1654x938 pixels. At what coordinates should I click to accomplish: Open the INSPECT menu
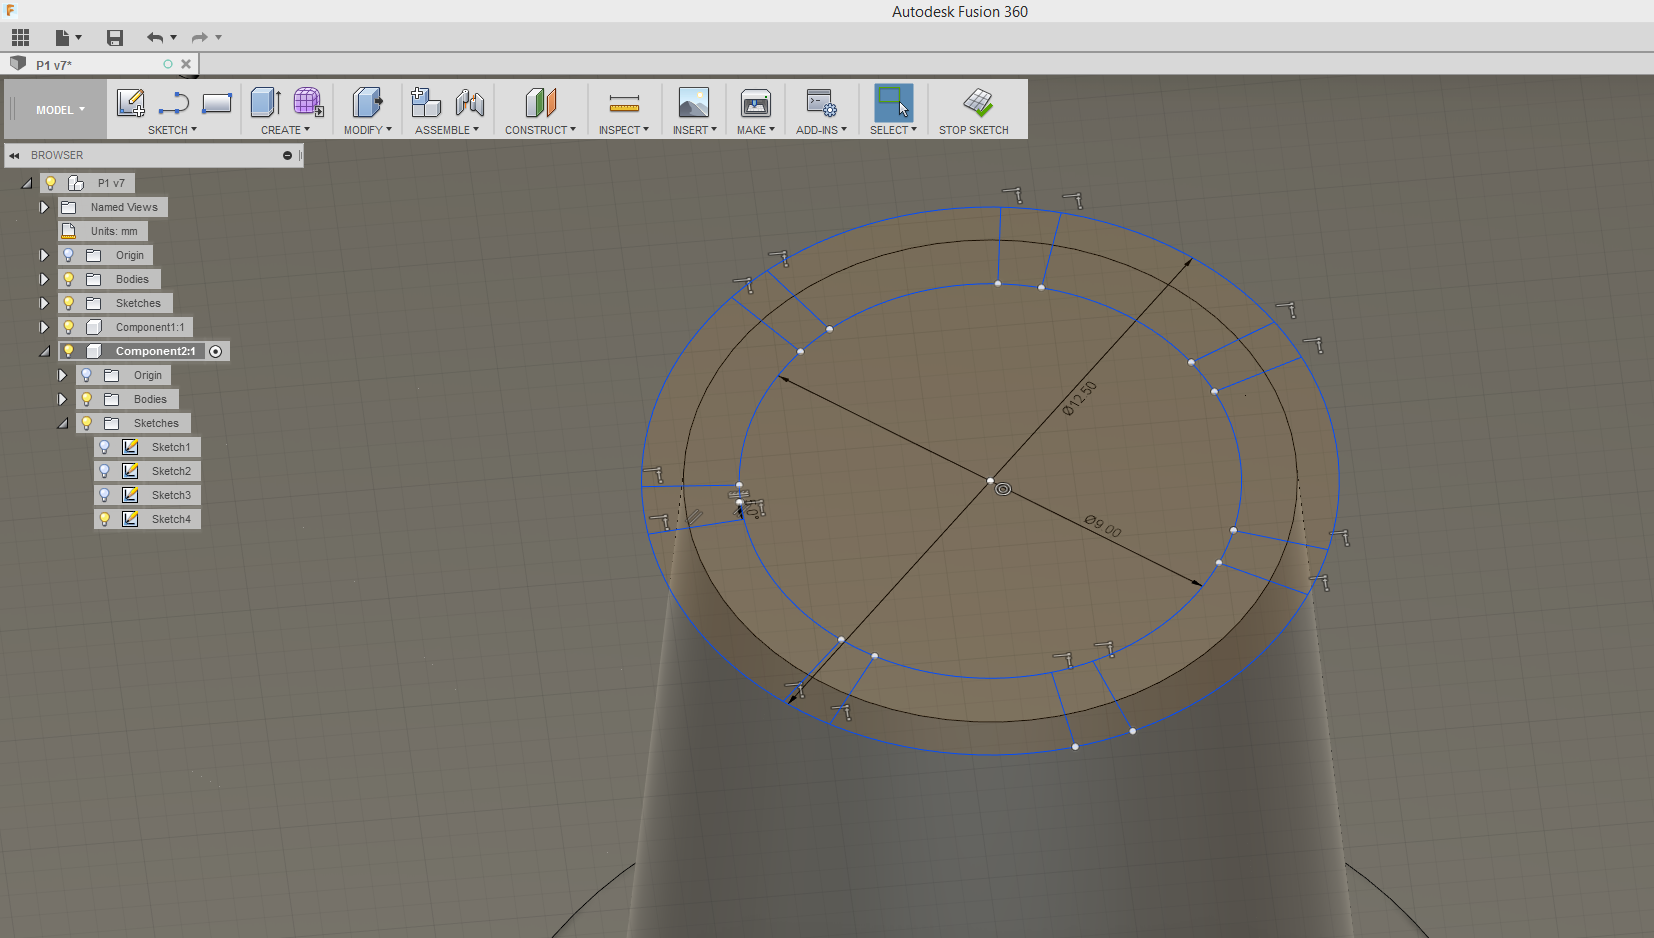click(x=624, y=130)
